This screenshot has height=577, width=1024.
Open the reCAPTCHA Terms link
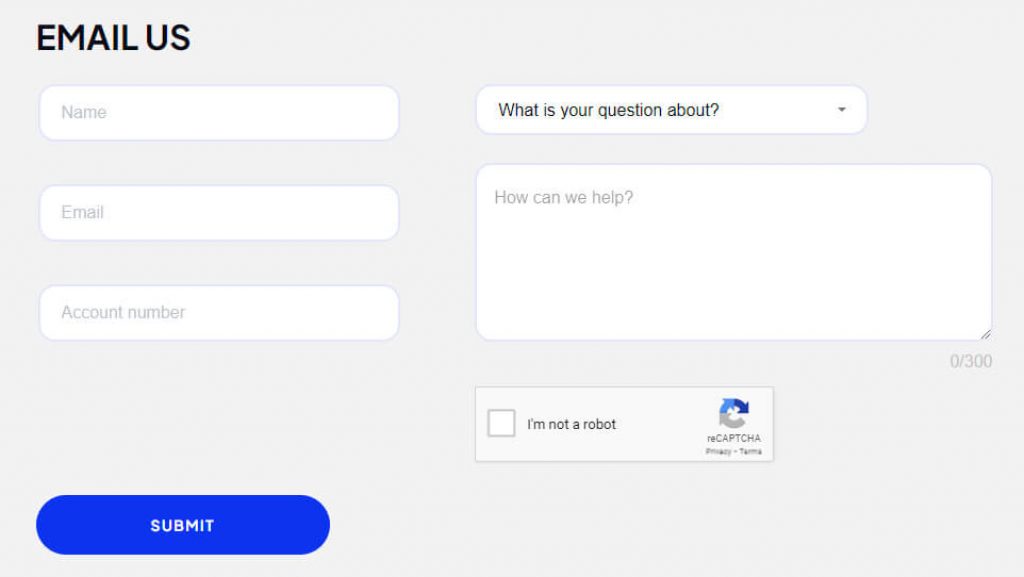click(751, 452)
